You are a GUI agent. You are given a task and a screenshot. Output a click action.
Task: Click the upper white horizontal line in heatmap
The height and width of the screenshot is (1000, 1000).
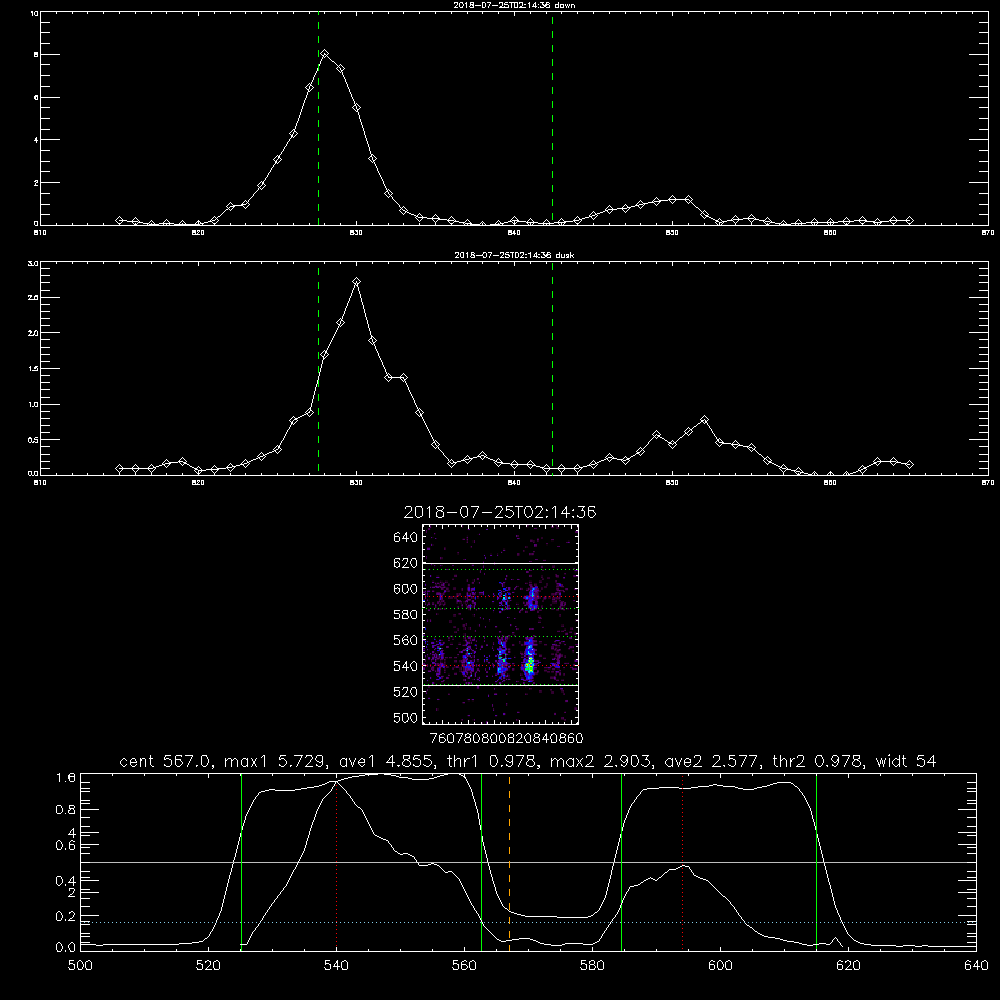point(501,563)
